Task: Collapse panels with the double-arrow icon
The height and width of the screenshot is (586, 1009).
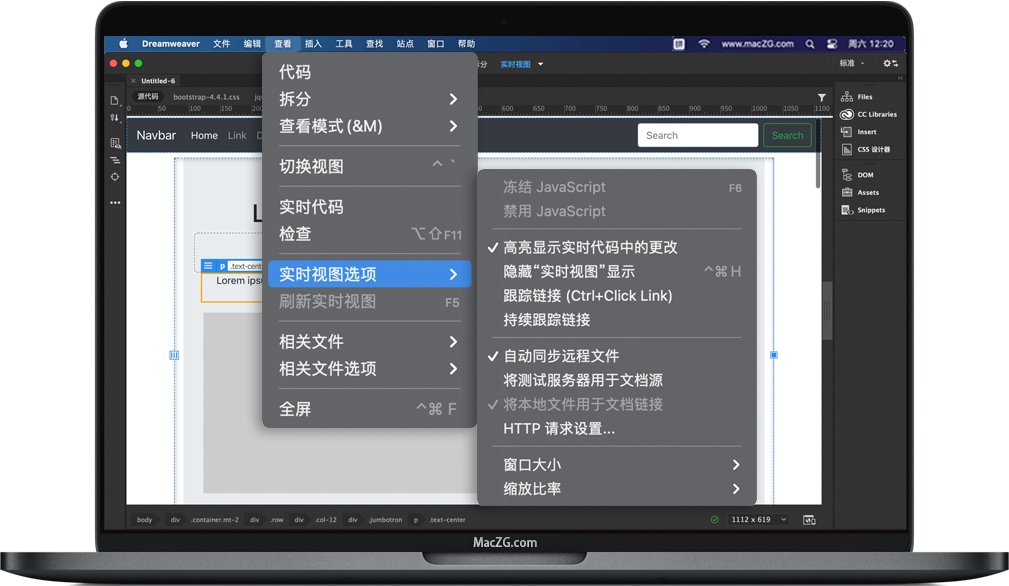Action: tap(900, 78)
